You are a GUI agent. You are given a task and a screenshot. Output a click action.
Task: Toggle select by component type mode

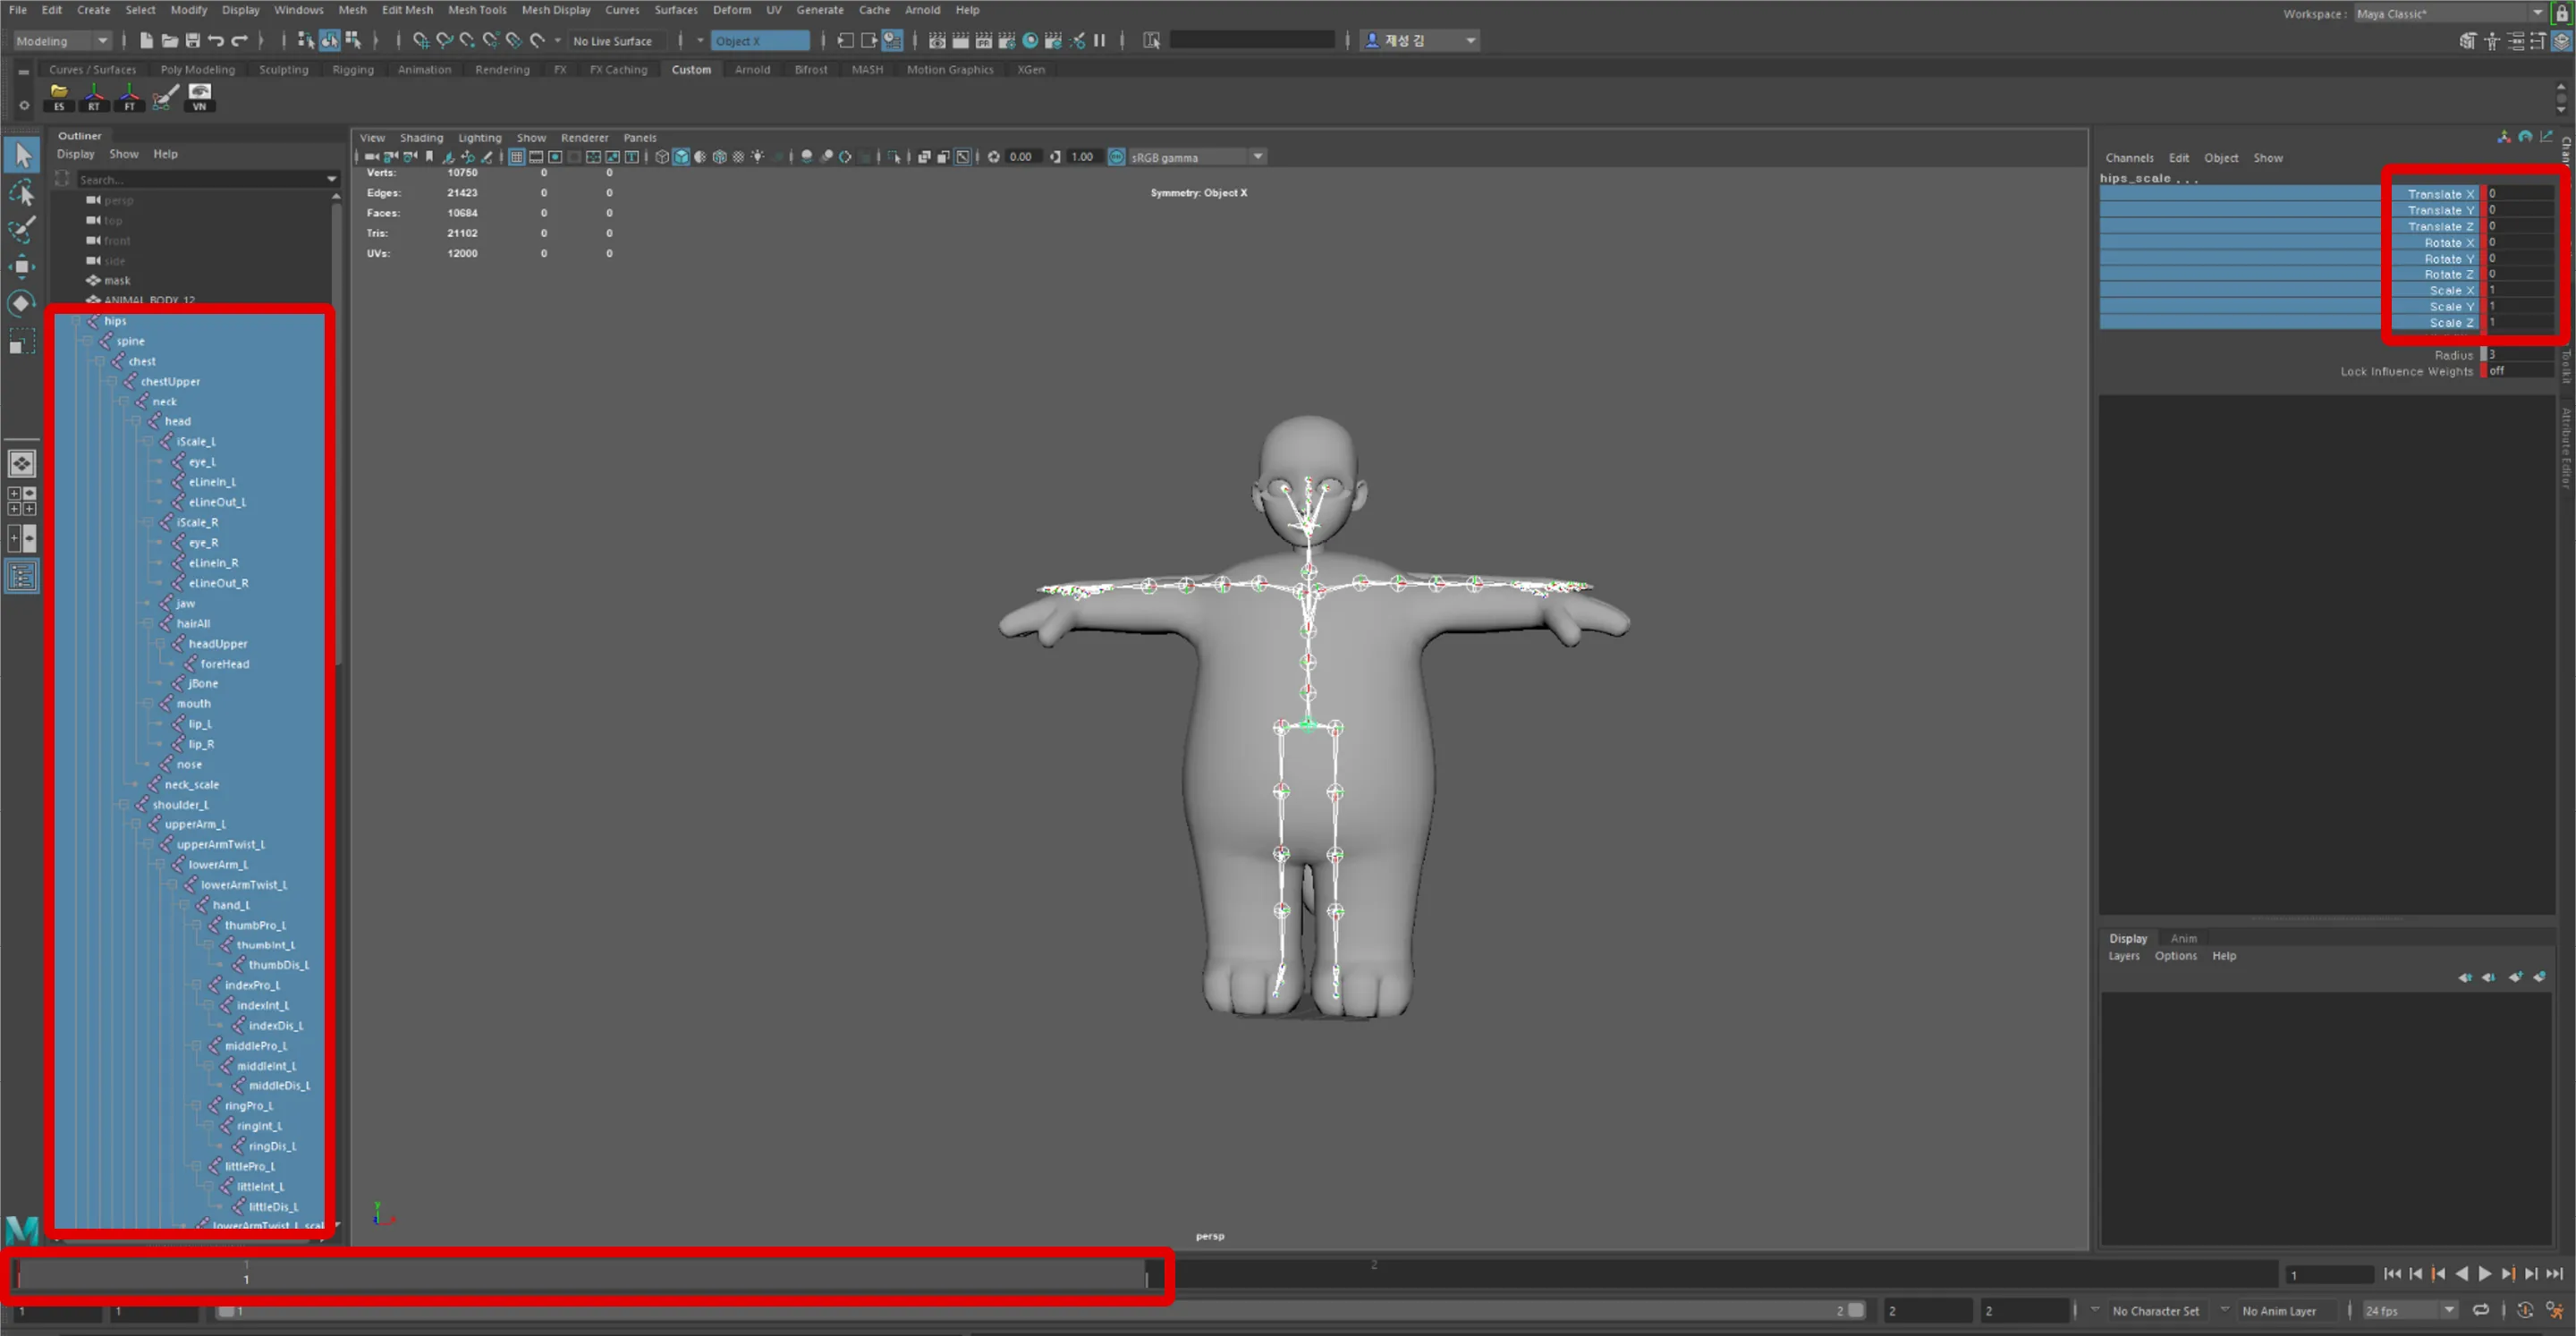[352, 40]
